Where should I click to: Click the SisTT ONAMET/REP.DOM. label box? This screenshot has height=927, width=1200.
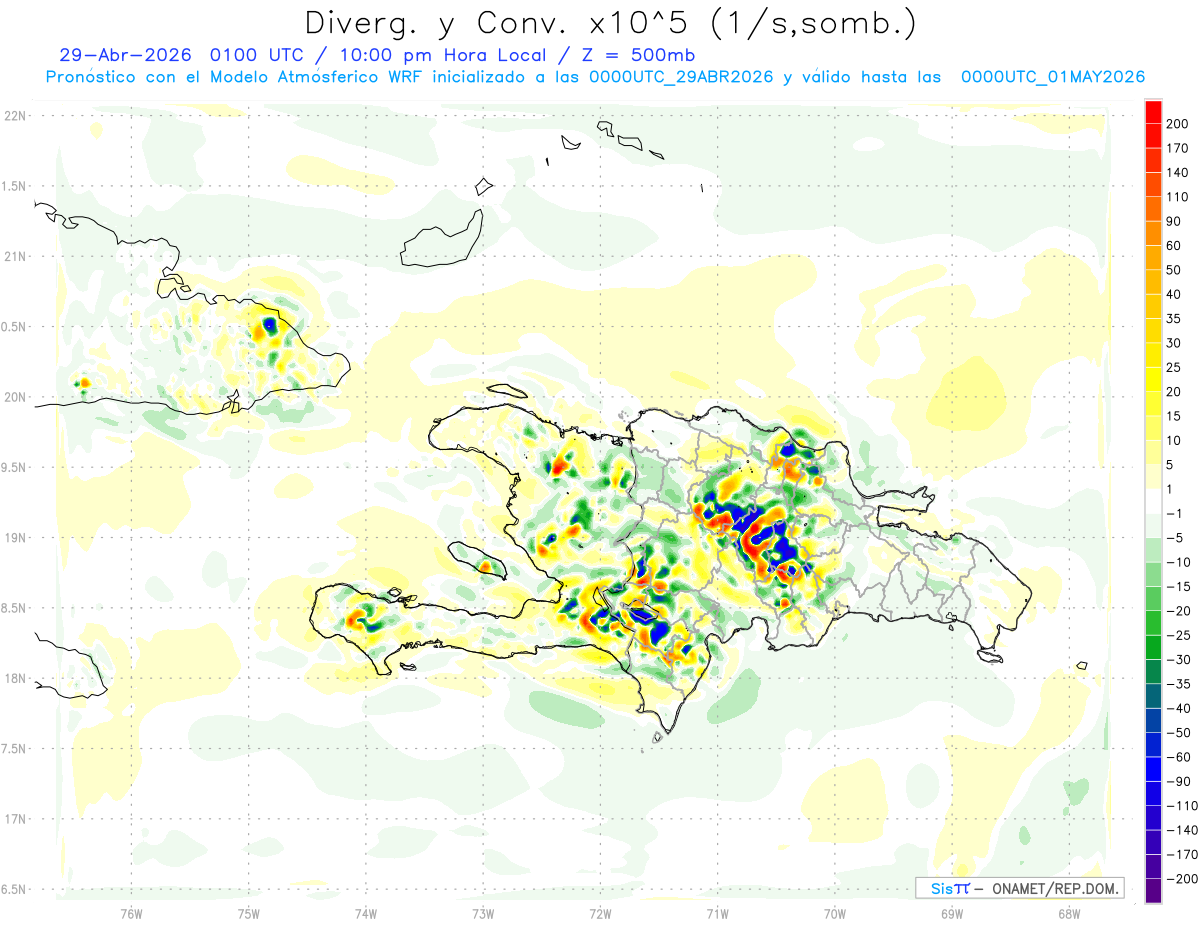[1020, 888]
